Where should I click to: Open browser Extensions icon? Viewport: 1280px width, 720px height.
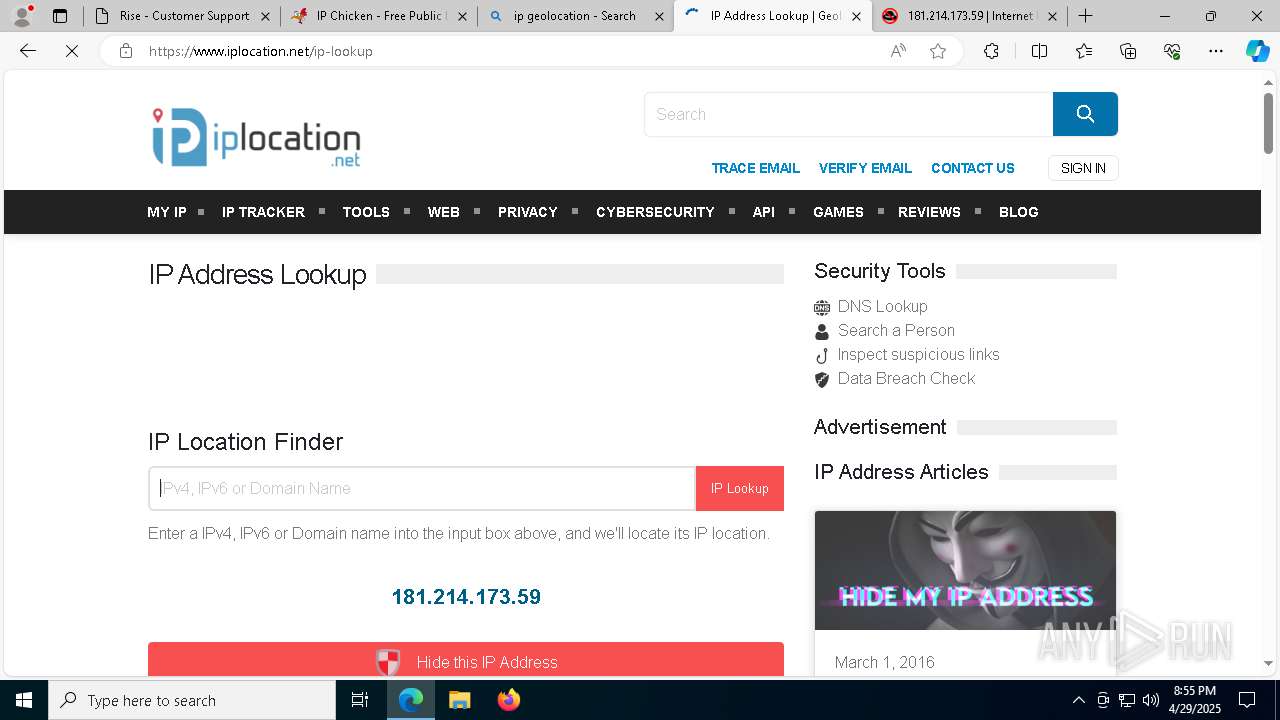point(991,51)
